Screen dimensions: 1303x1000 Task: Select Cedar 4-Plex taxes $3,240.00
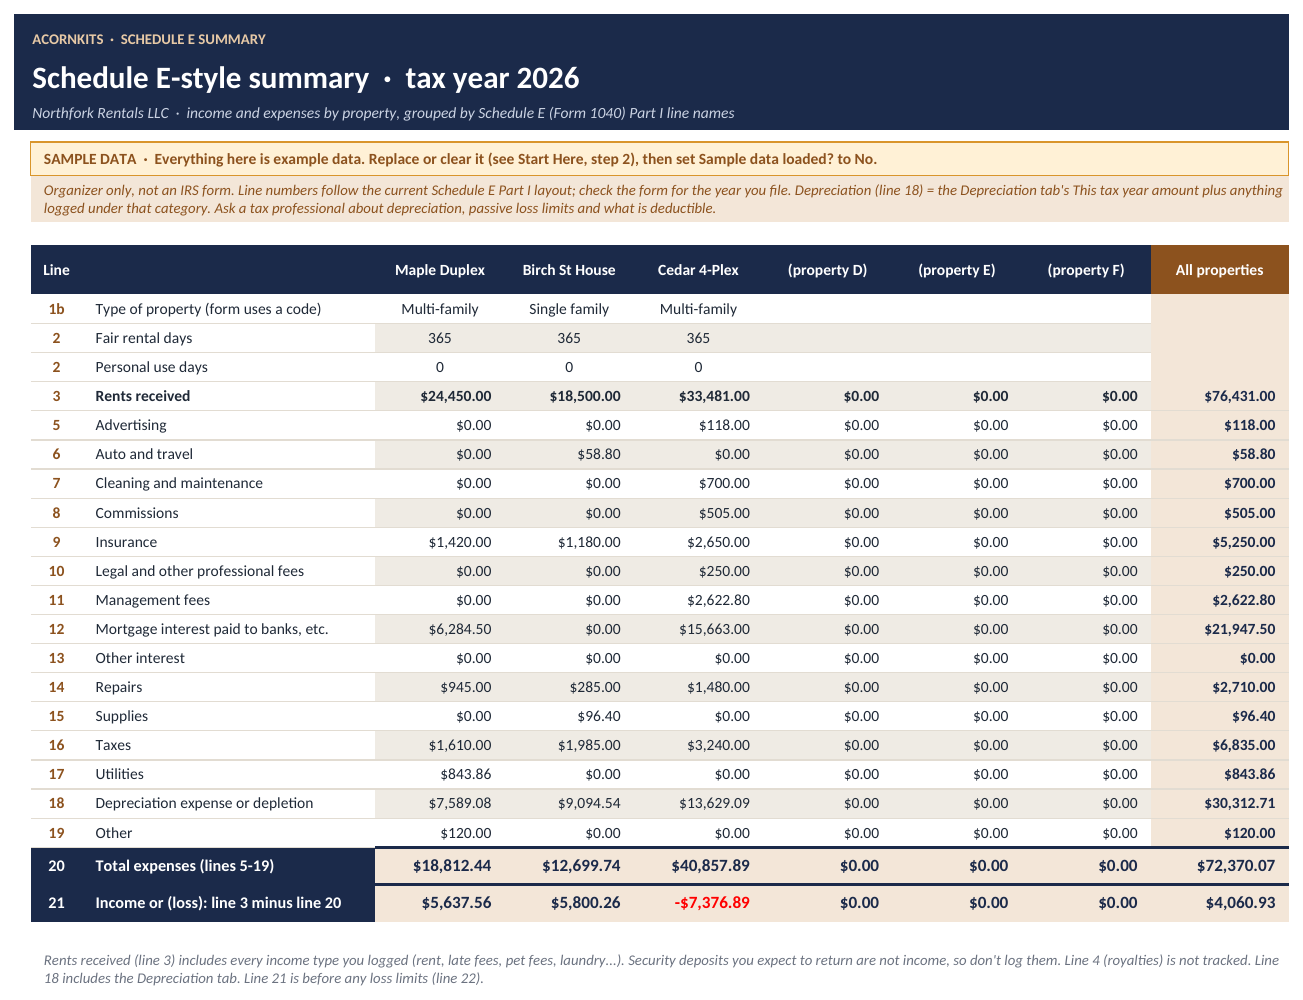pos(698,745)
